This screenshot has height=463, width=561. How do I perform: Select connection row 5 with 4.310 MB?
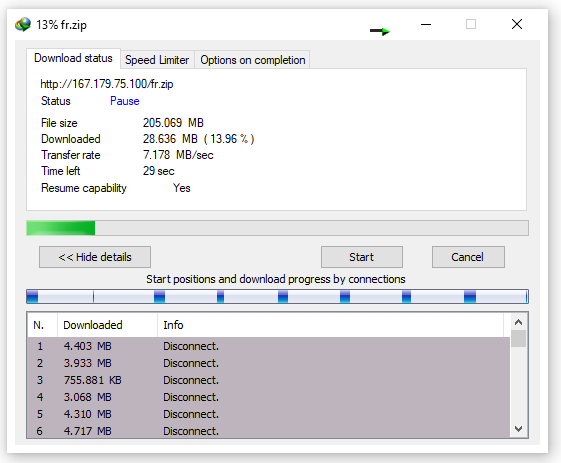269,414
